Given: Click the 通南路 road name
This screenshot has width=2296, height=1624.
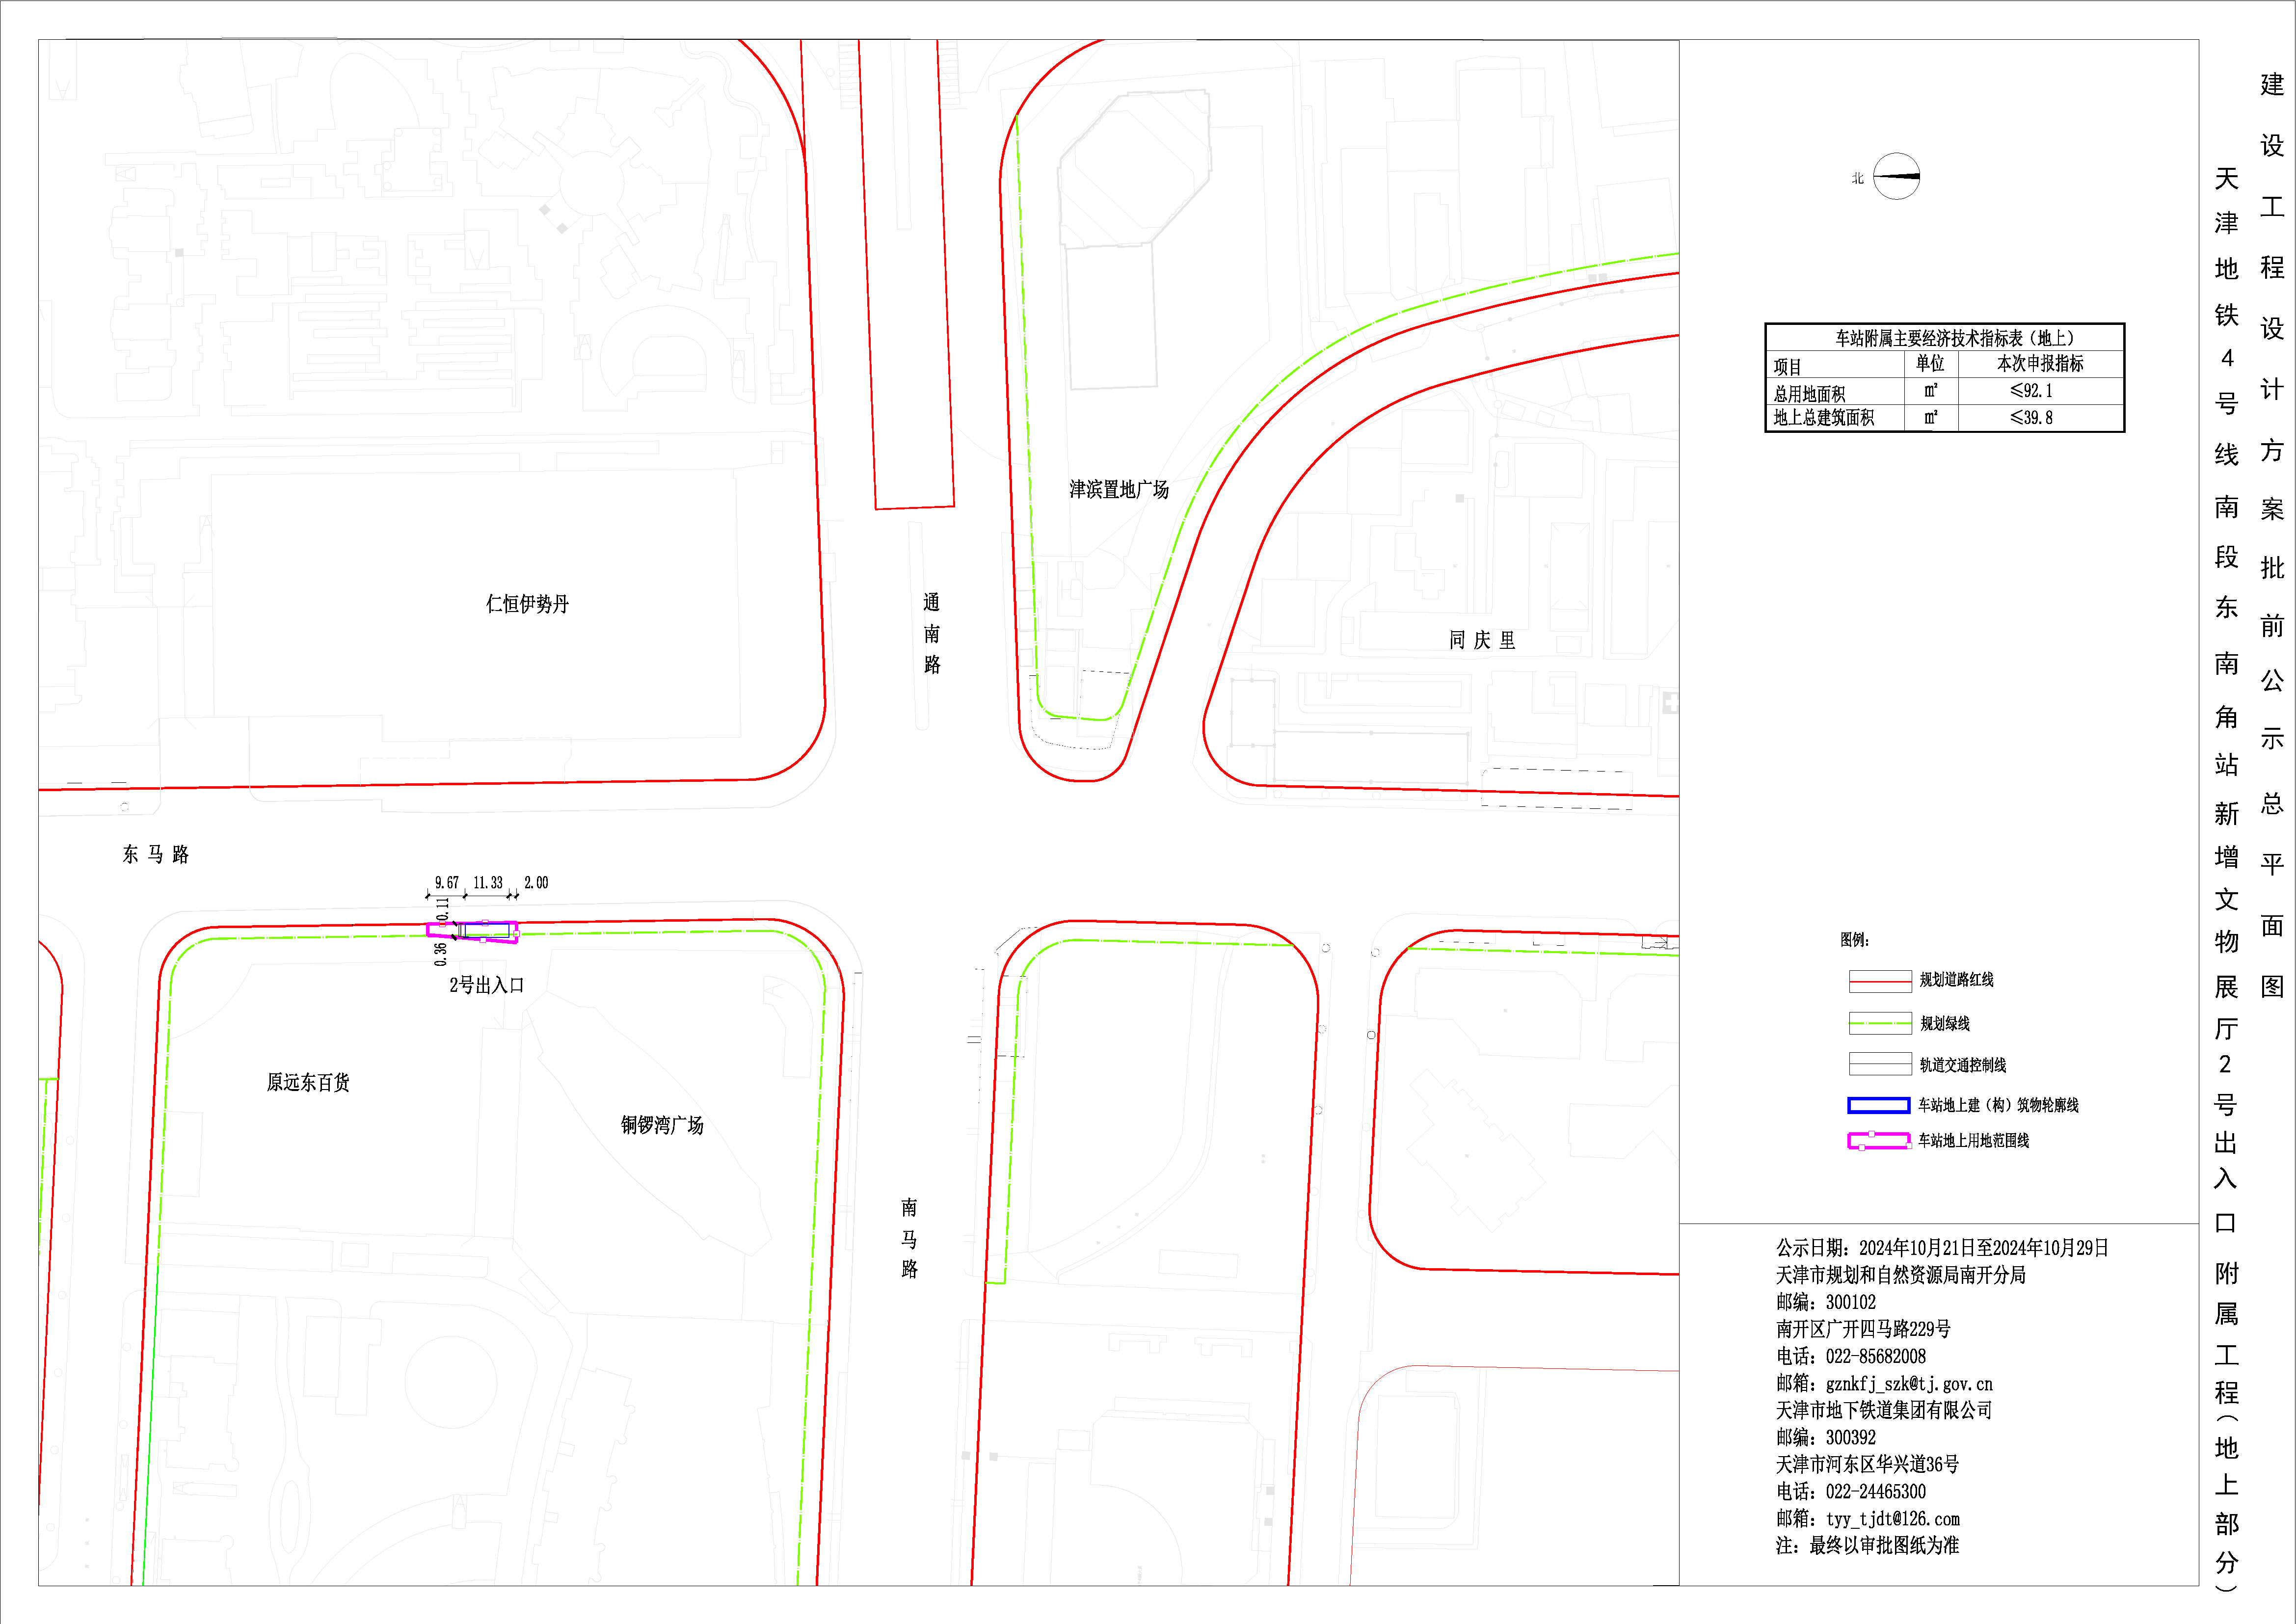Looking at the screenshot, I should pyautogui.click(x=931, y=633).
